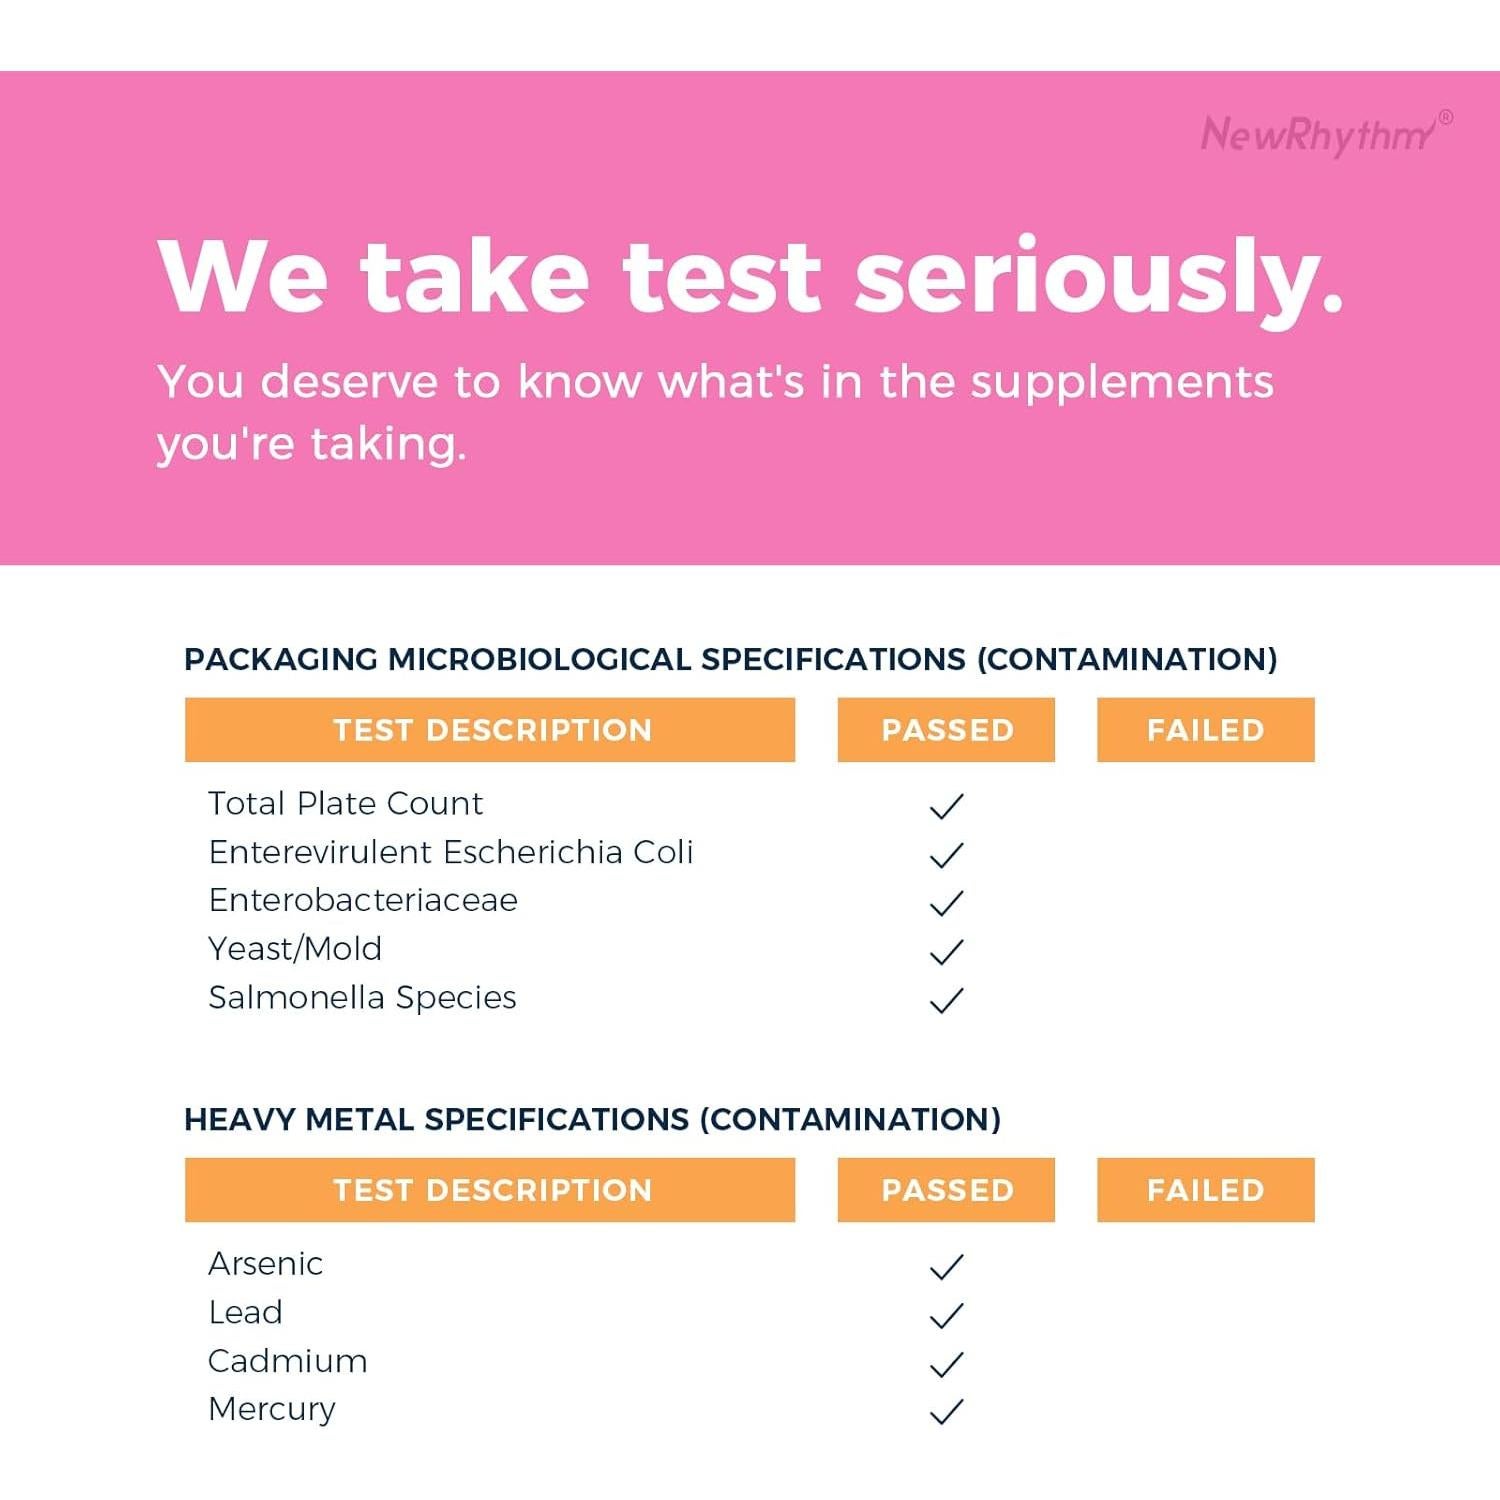Click the Salmonella Species passed checkmark
This screenshot has height=1500, width=1500.
click(946, 1000)
